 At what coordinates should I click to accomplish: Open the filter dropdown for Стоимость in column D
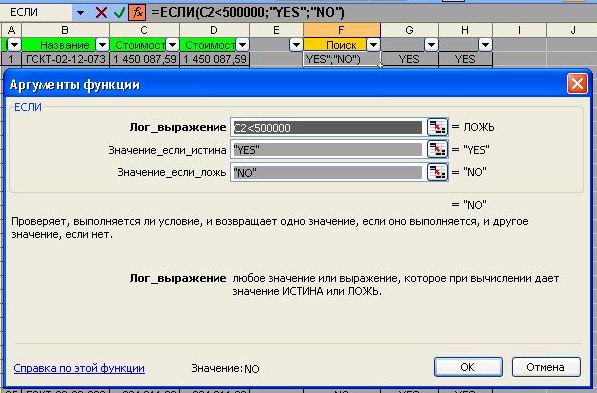point(242,45)
